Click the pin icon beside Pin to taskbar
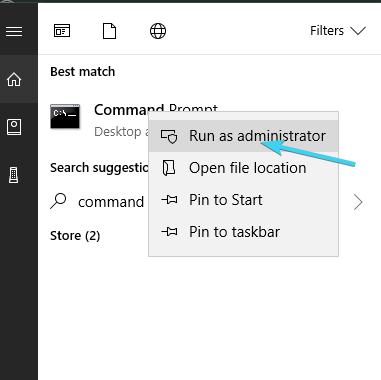Screen dimensions: 381x380 tap(169, 232)
